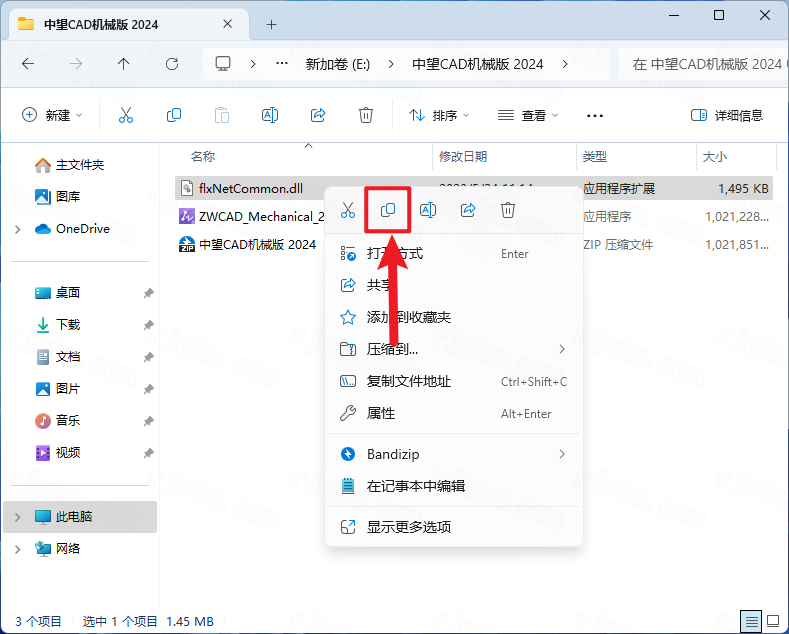
Task: Click the copy icon in context menu
Action: tap(388, 210)
